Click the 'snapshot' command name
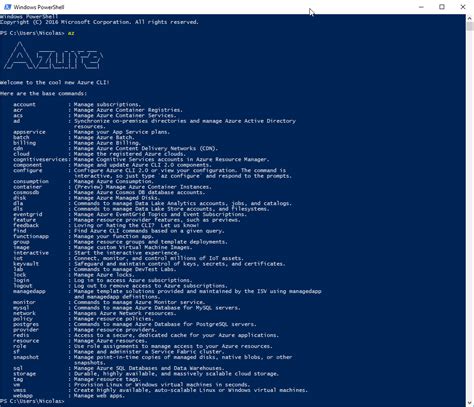474x407 pixels. pos(26,357)
